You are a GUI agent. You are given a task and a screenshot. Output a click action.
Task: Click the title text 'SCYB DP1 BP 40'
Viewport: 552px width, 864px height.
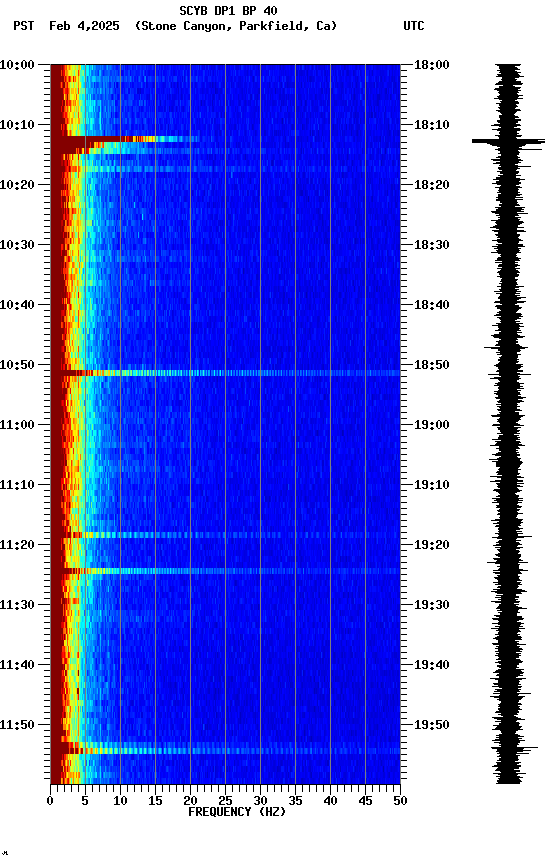[x=228, y=11]
